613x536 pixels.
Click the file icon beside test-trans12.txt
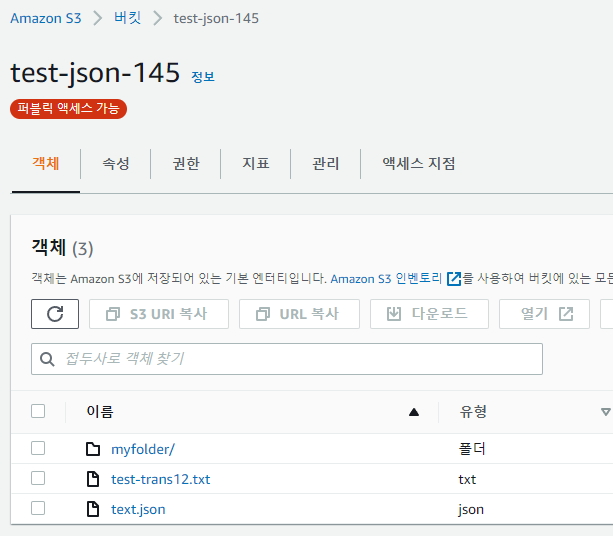[x=93, y=479]
